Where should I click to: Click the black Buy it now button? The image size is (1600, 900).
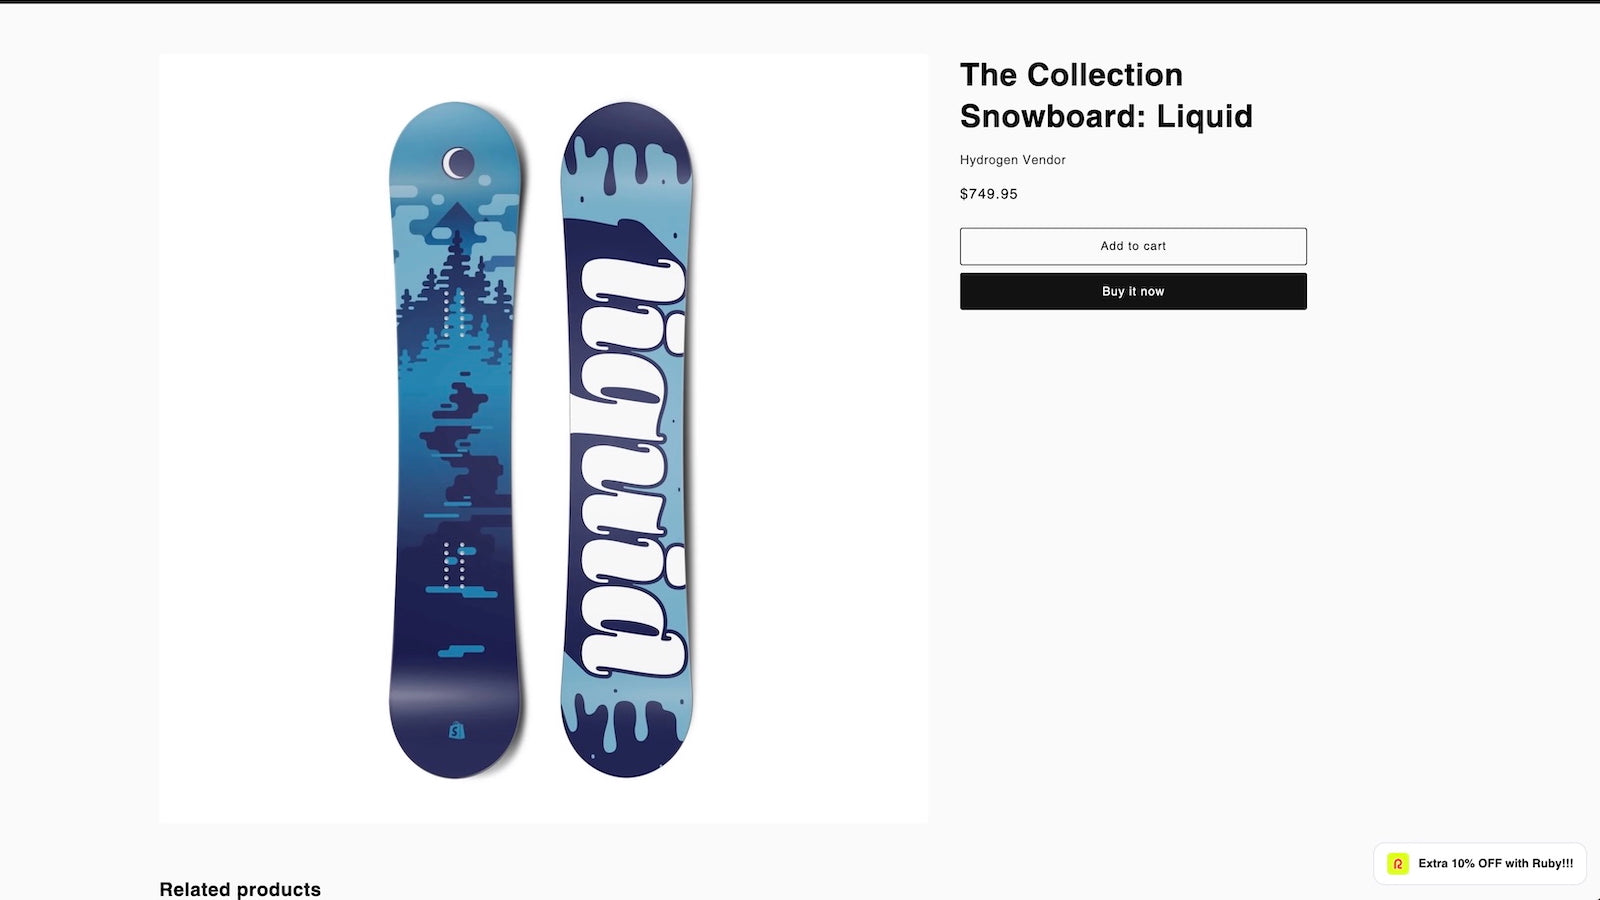point(1133,291)
